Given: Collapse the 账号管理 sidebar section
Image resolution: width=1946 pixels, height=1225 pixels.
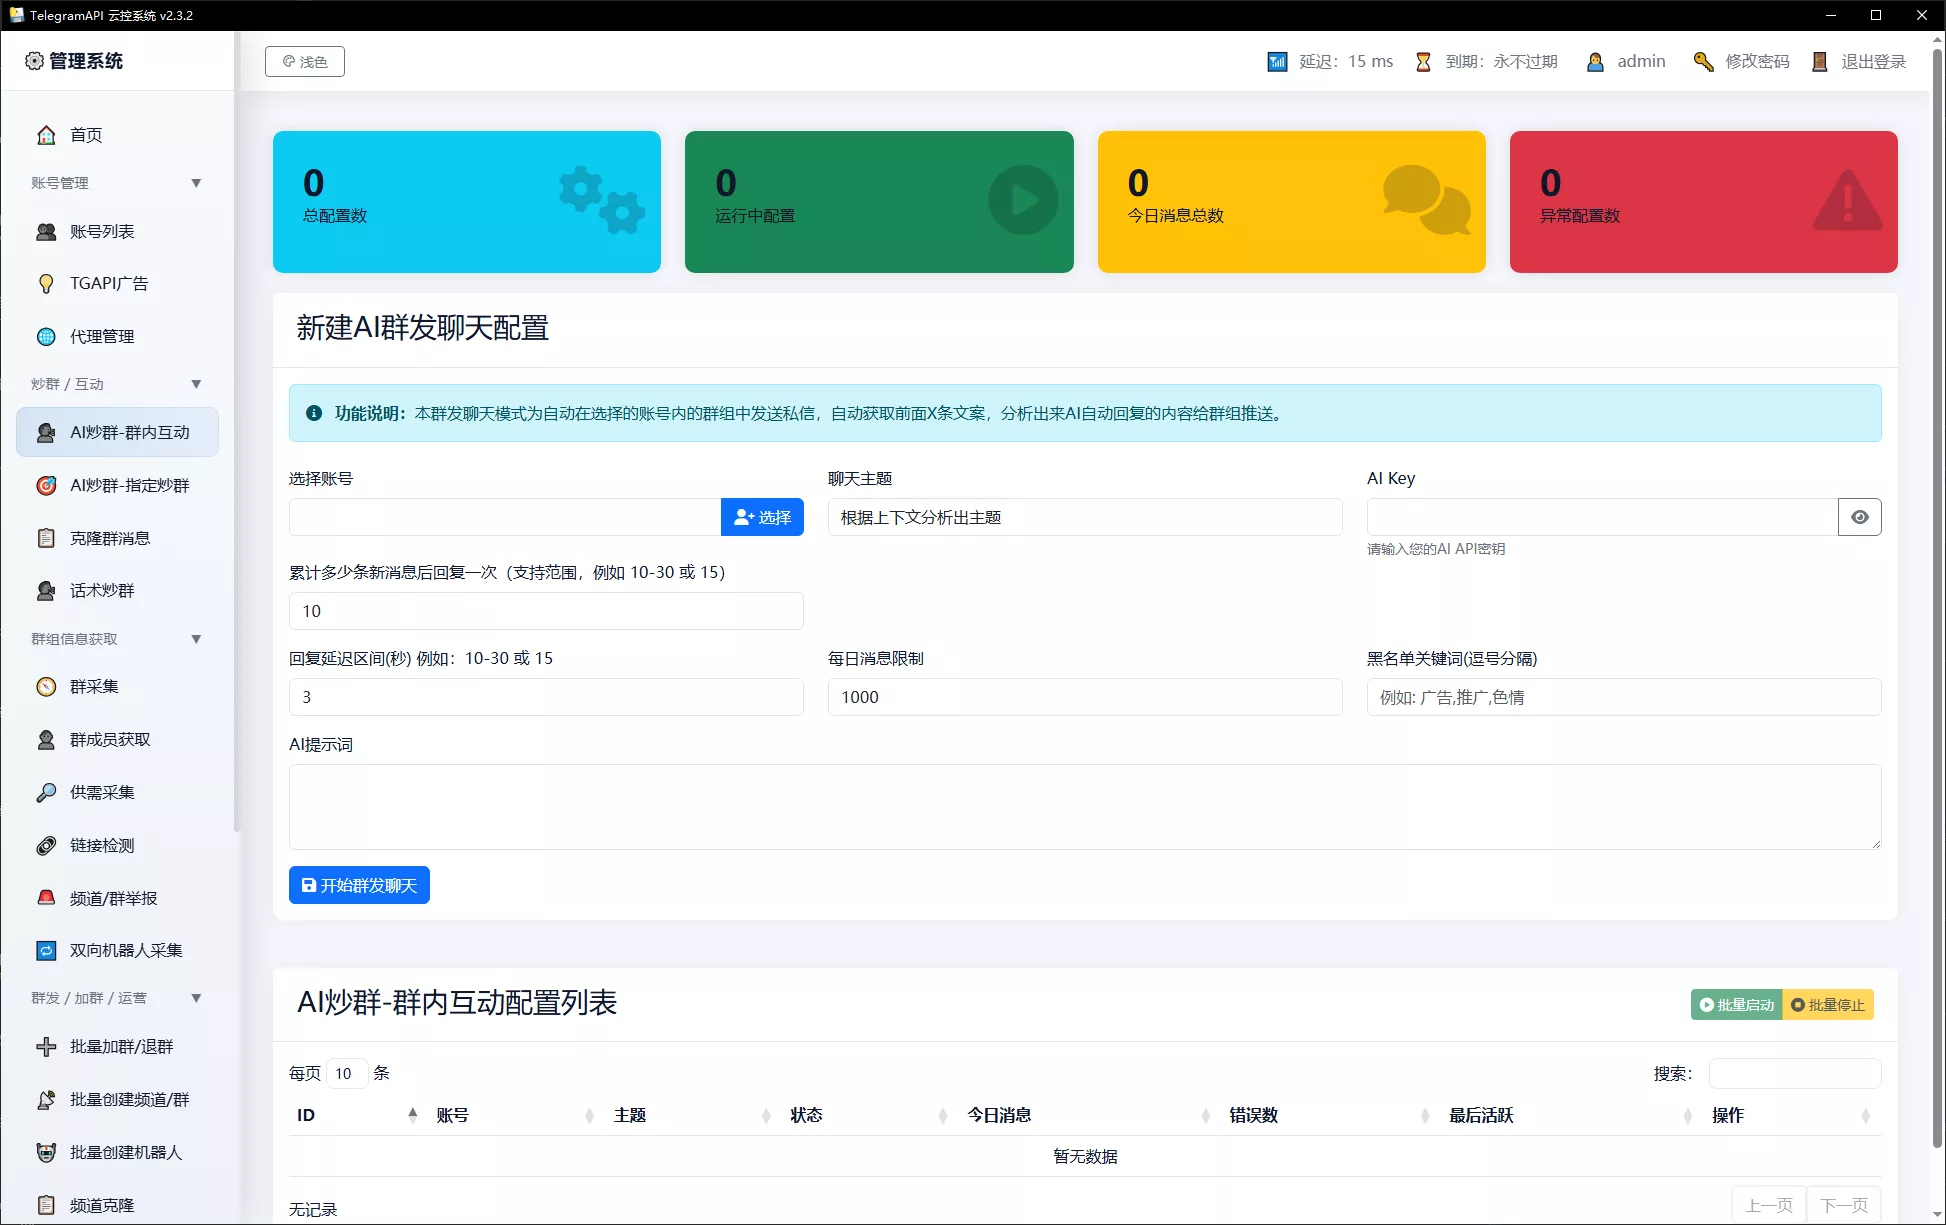Looking at the screenshot, I should (x=196, y=183).
